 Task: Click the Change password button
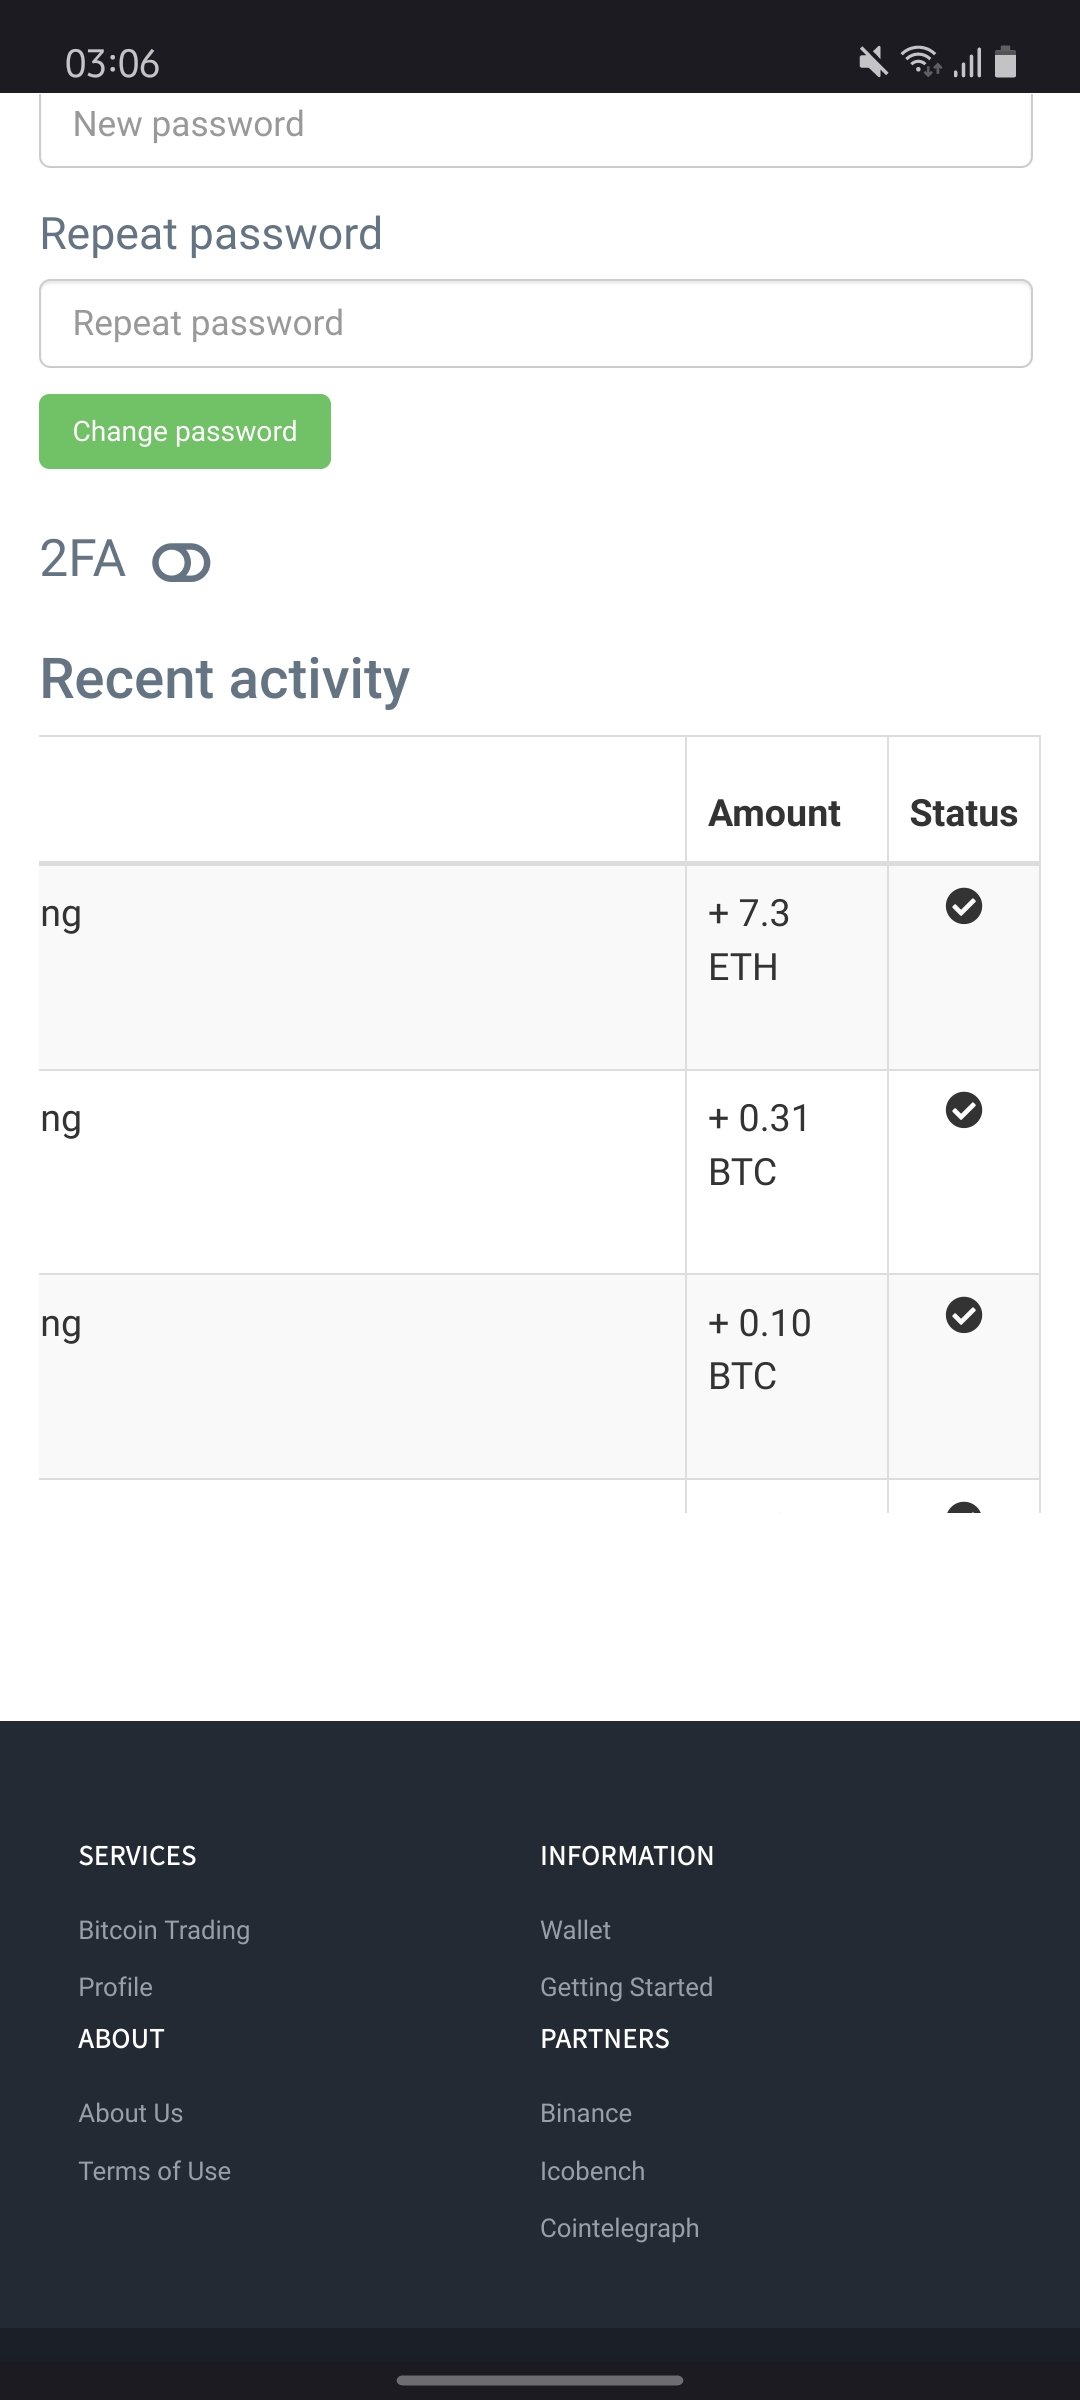[185, 432]
